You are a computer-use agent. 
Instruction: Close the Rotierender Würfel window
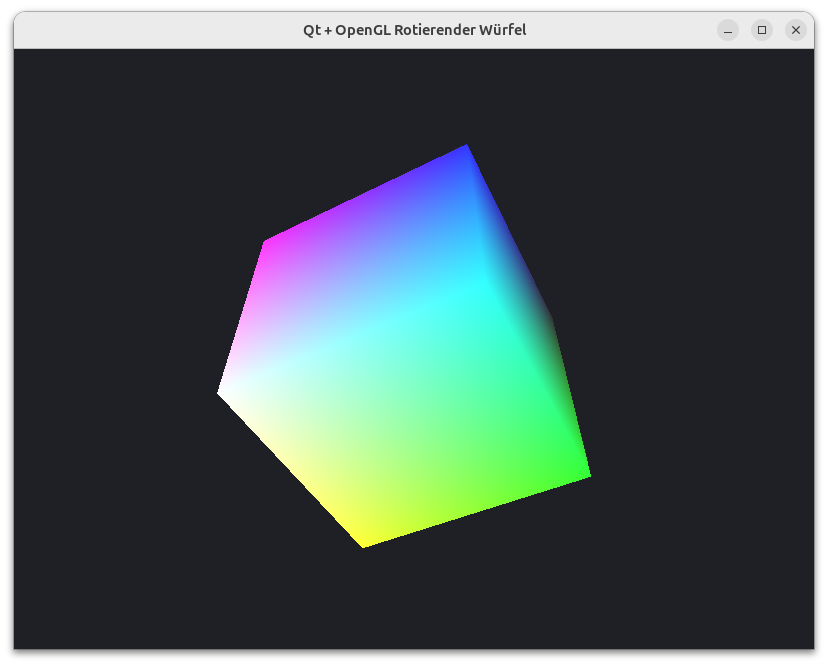click(796, 30)
